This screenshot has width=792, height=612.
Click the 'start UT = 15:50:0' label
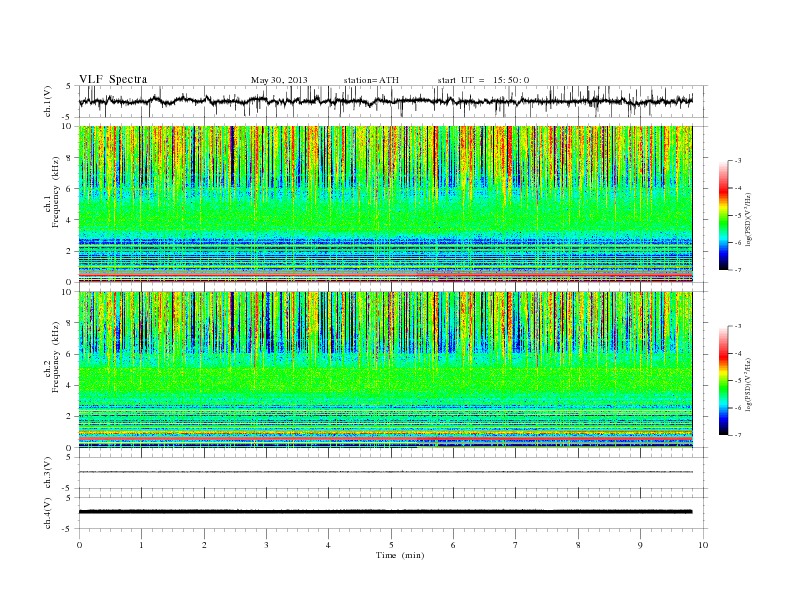483,80
